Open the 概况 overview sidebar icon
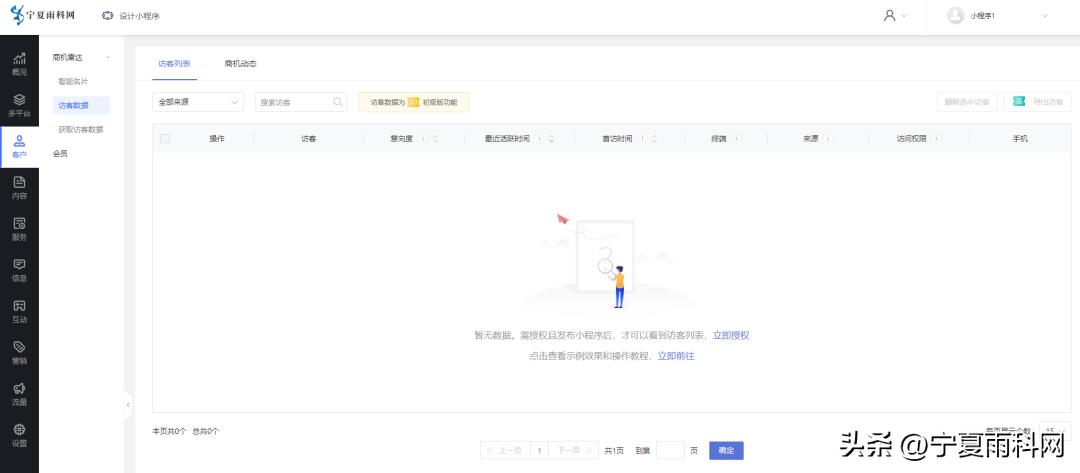The image size is (1080, 473). [19, 64]
